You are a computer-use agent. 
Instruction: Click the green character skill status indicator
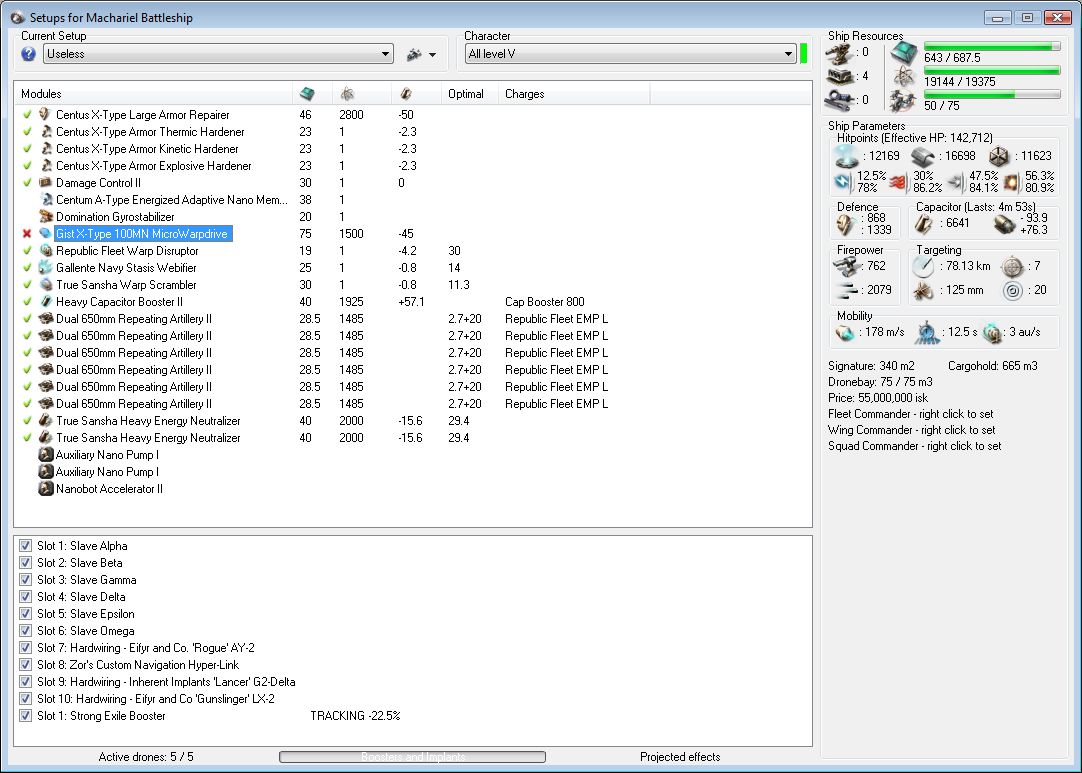pyautogui.click(x=804, y=54)
